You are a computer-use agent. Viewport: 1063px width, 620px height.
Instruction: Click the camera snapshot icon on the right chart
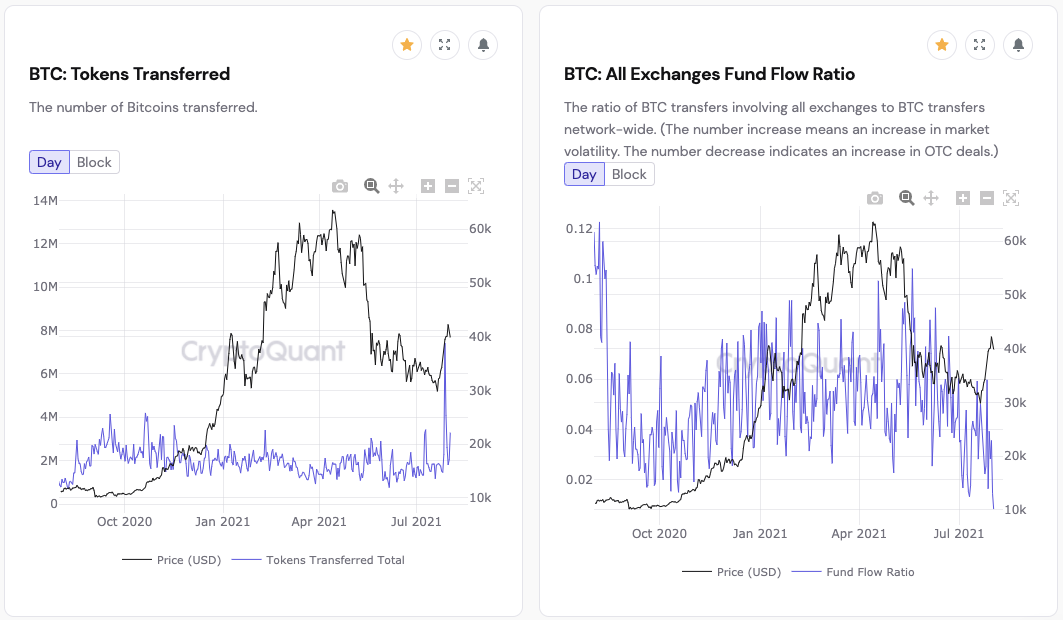(x=875, y=198)
